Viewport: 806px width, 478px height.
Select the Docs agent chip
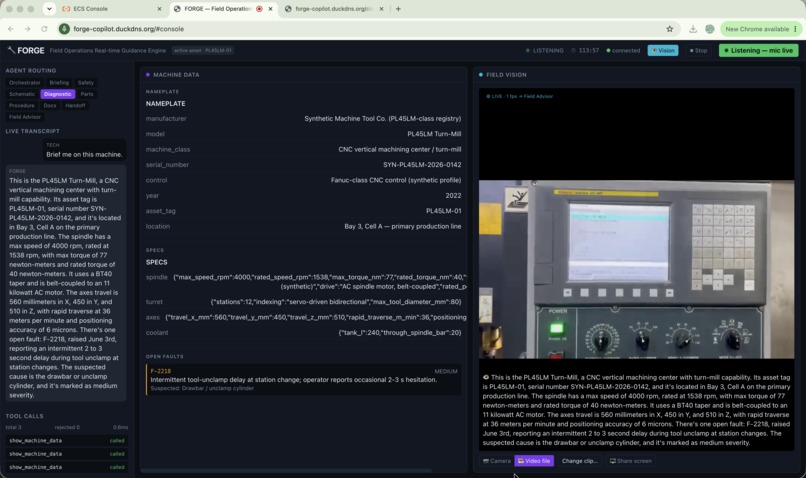pyautogui.click(x=50, y=105)
